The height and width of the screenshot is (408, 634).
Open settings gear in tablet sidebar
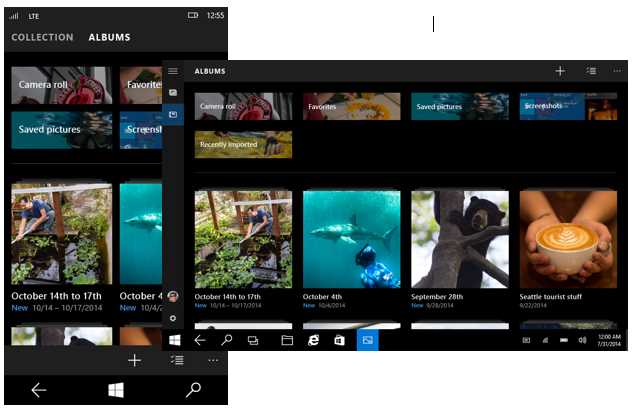(173, 318)
